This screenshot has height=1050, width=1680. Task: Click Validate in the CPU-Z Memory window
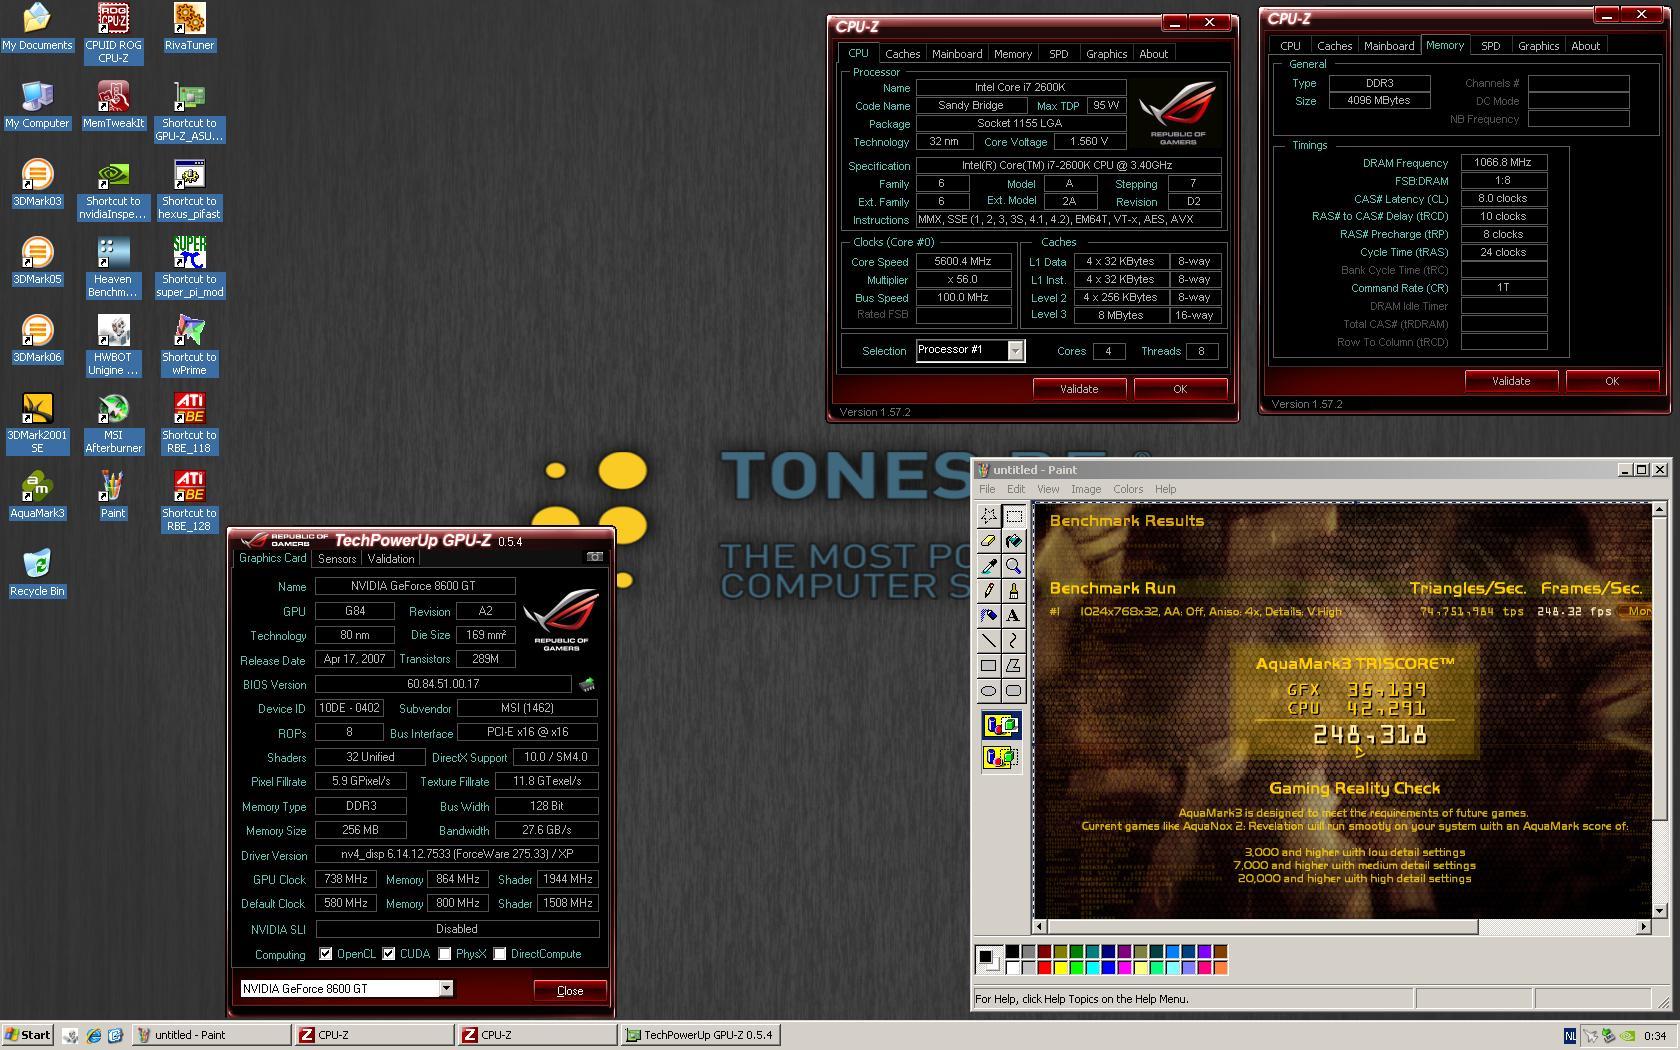[x=1511, y=381]
